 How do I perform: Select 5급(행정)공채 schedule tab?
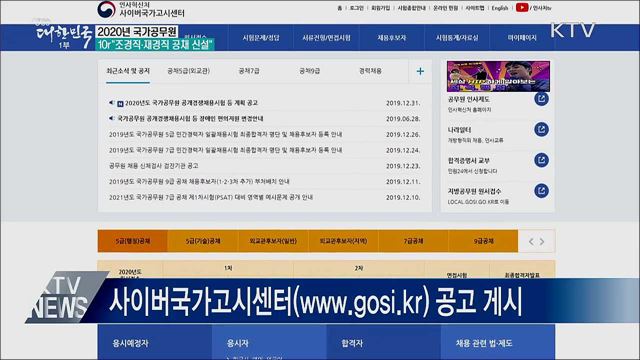[133, 241]
